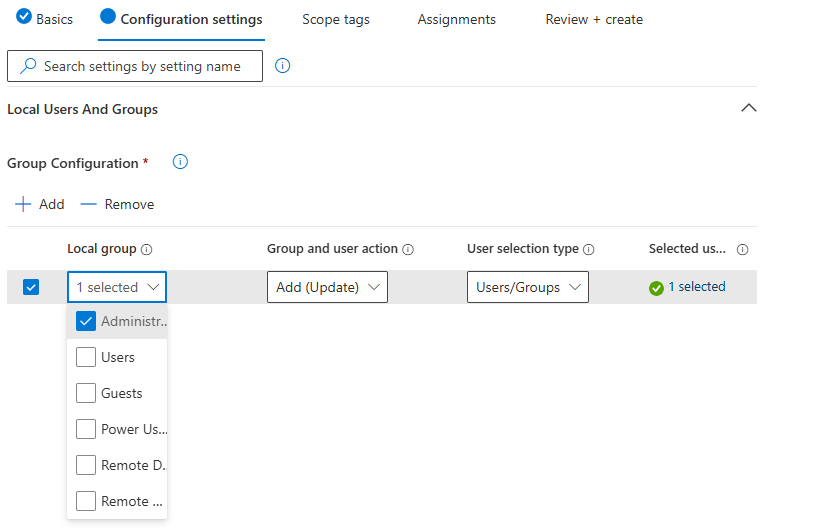Click the green checkmark status icon
835x529 pixels.
656,288
